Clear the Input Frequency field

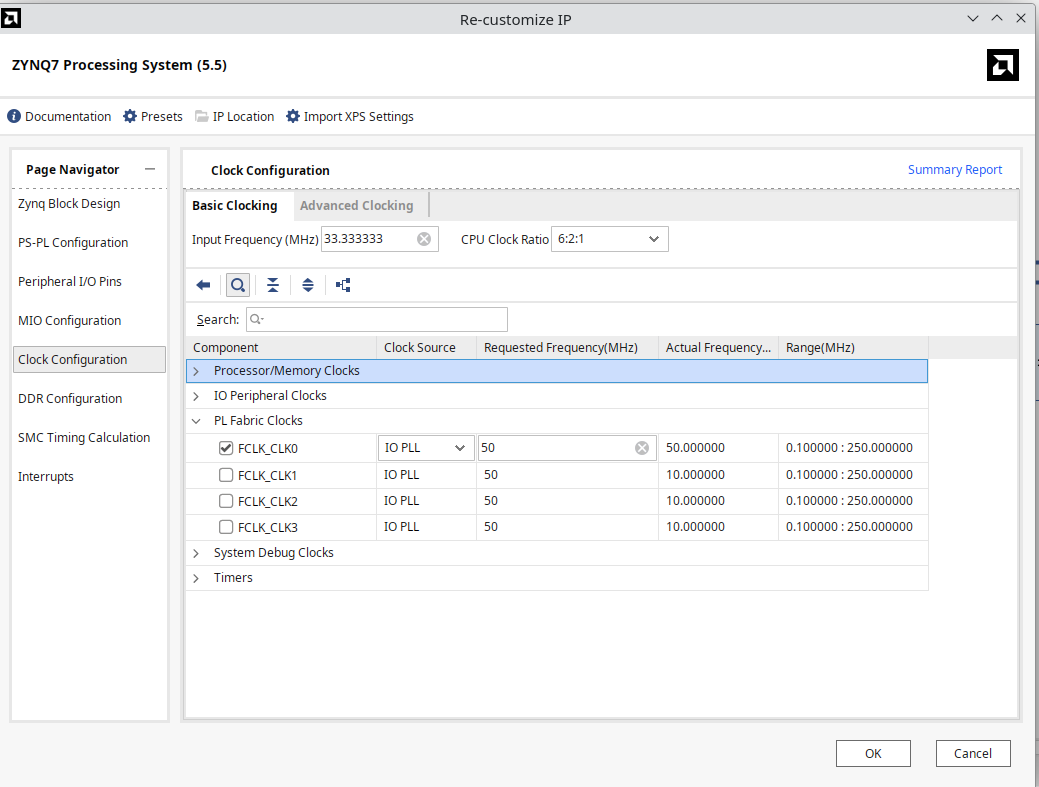(424, 239)
